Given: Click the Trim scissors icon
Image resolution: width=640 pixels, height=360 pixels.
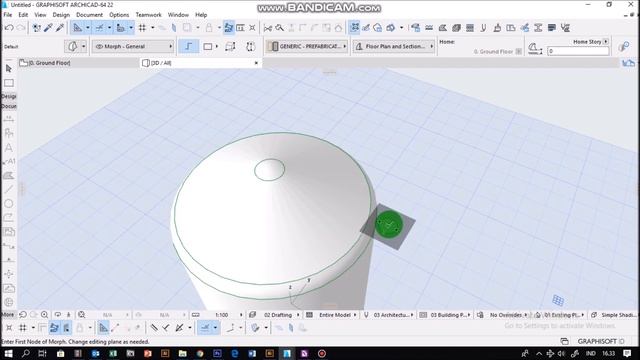Looking at the screenshot, I should pos(268,28).
